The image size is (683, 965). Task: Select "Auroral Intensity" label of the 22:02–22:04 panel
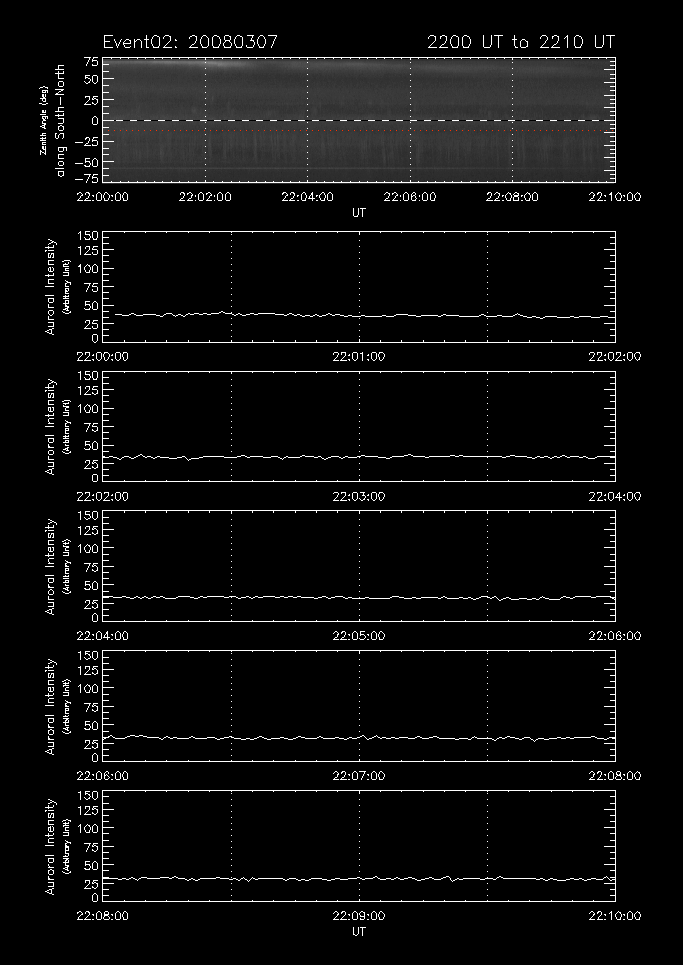point(50,426)
